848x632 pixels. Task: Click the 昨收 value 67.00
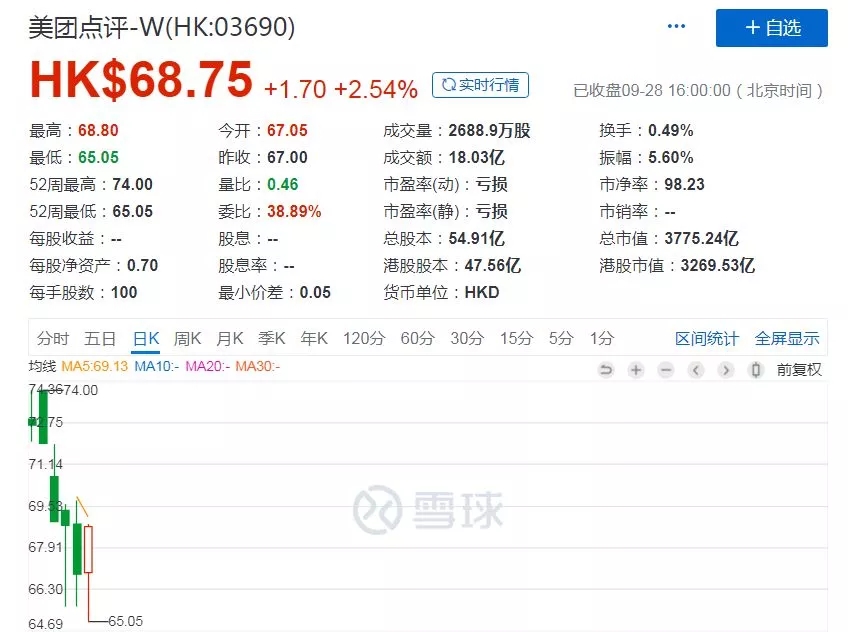[287, 157]
